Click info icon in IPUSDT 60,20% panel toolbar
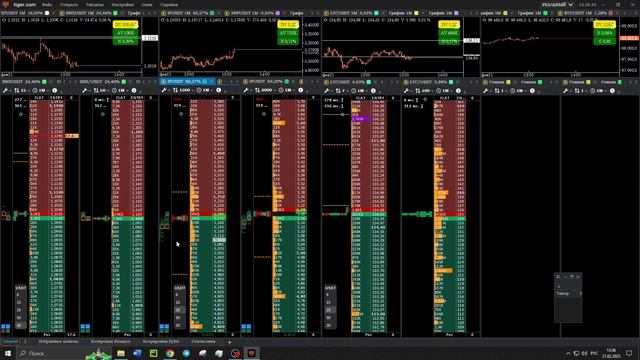The width and height of the screenshot is (640, 360). coord(300,90)
